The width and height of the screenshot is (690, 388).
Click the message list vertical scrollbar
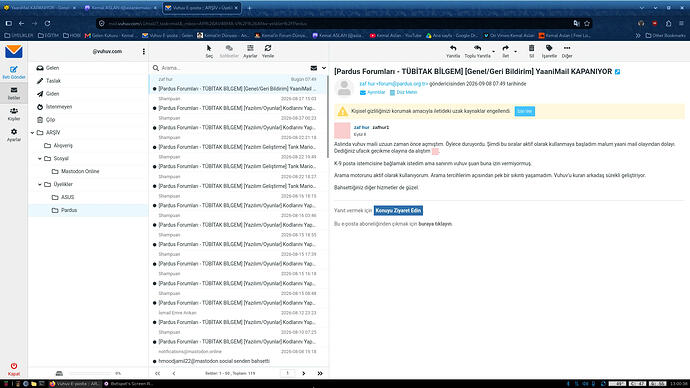tap(327, 117)
